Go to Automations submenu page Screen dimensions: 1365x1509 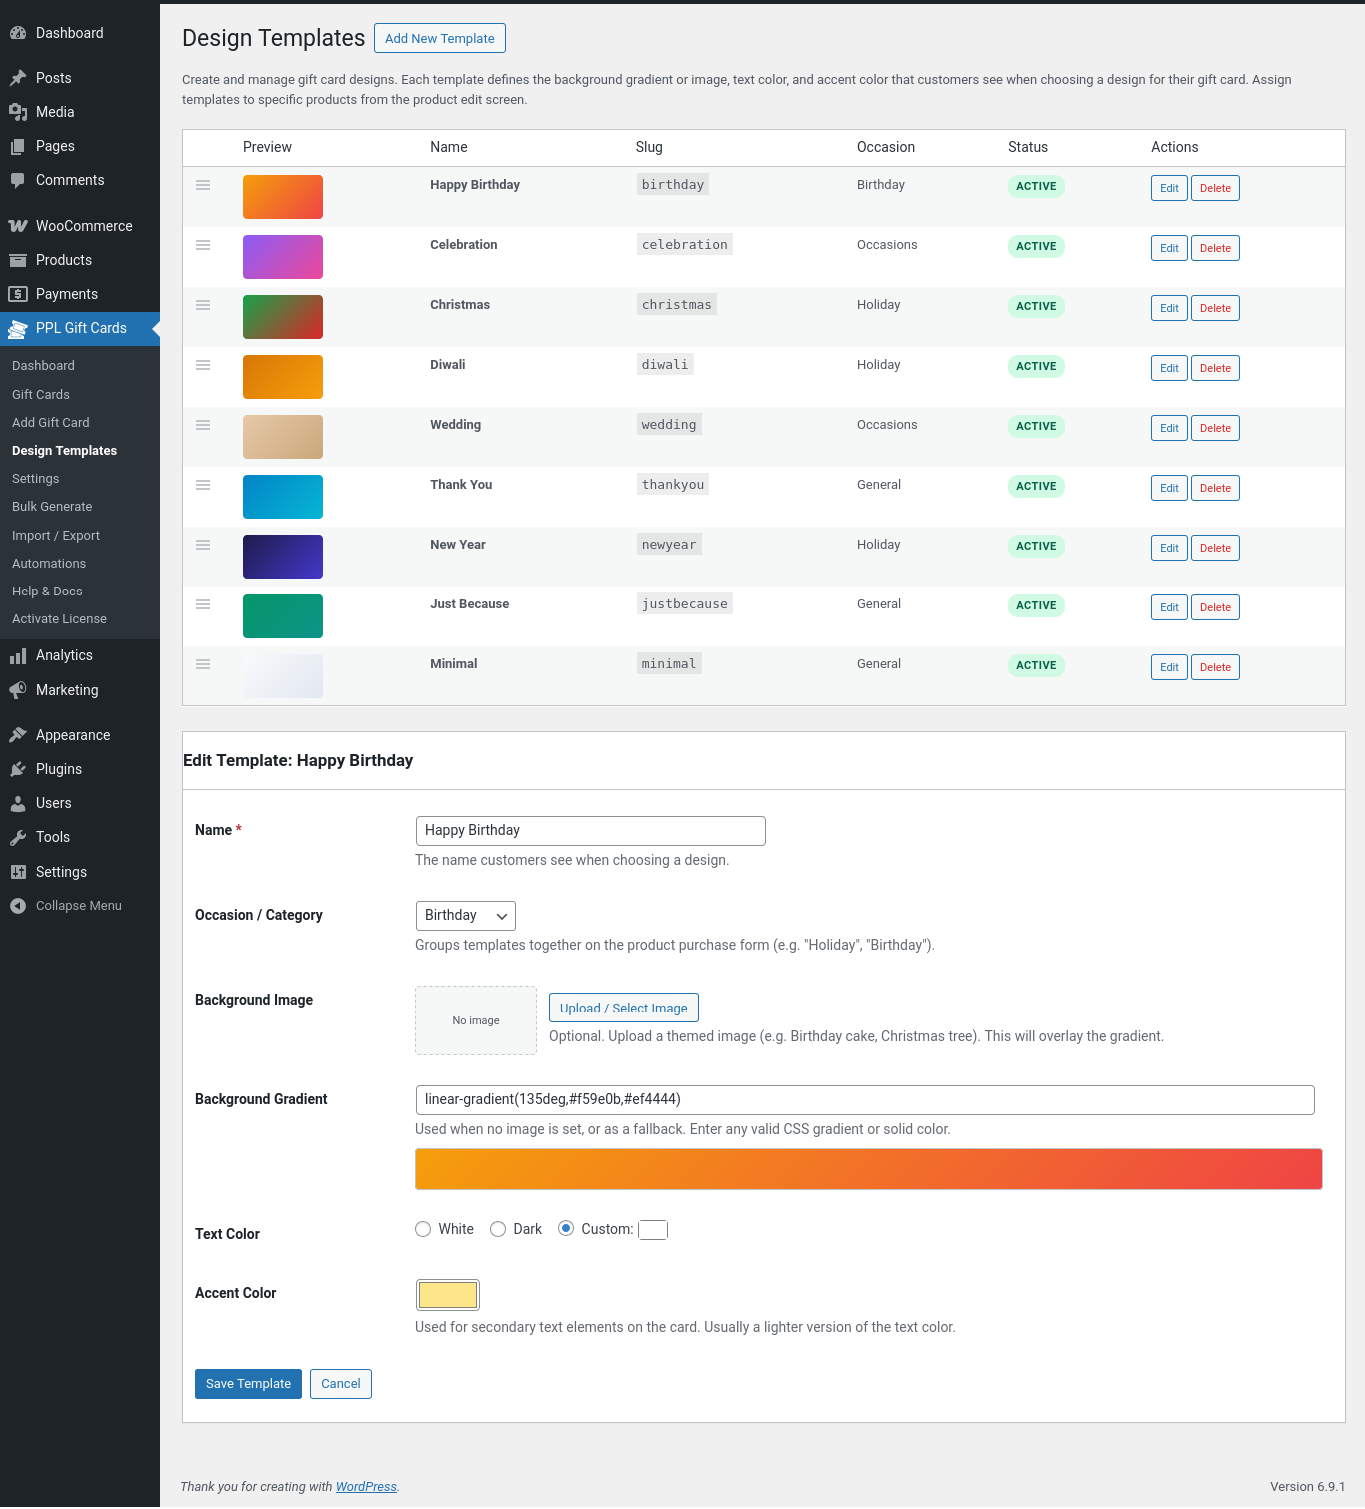pos(49,564)
